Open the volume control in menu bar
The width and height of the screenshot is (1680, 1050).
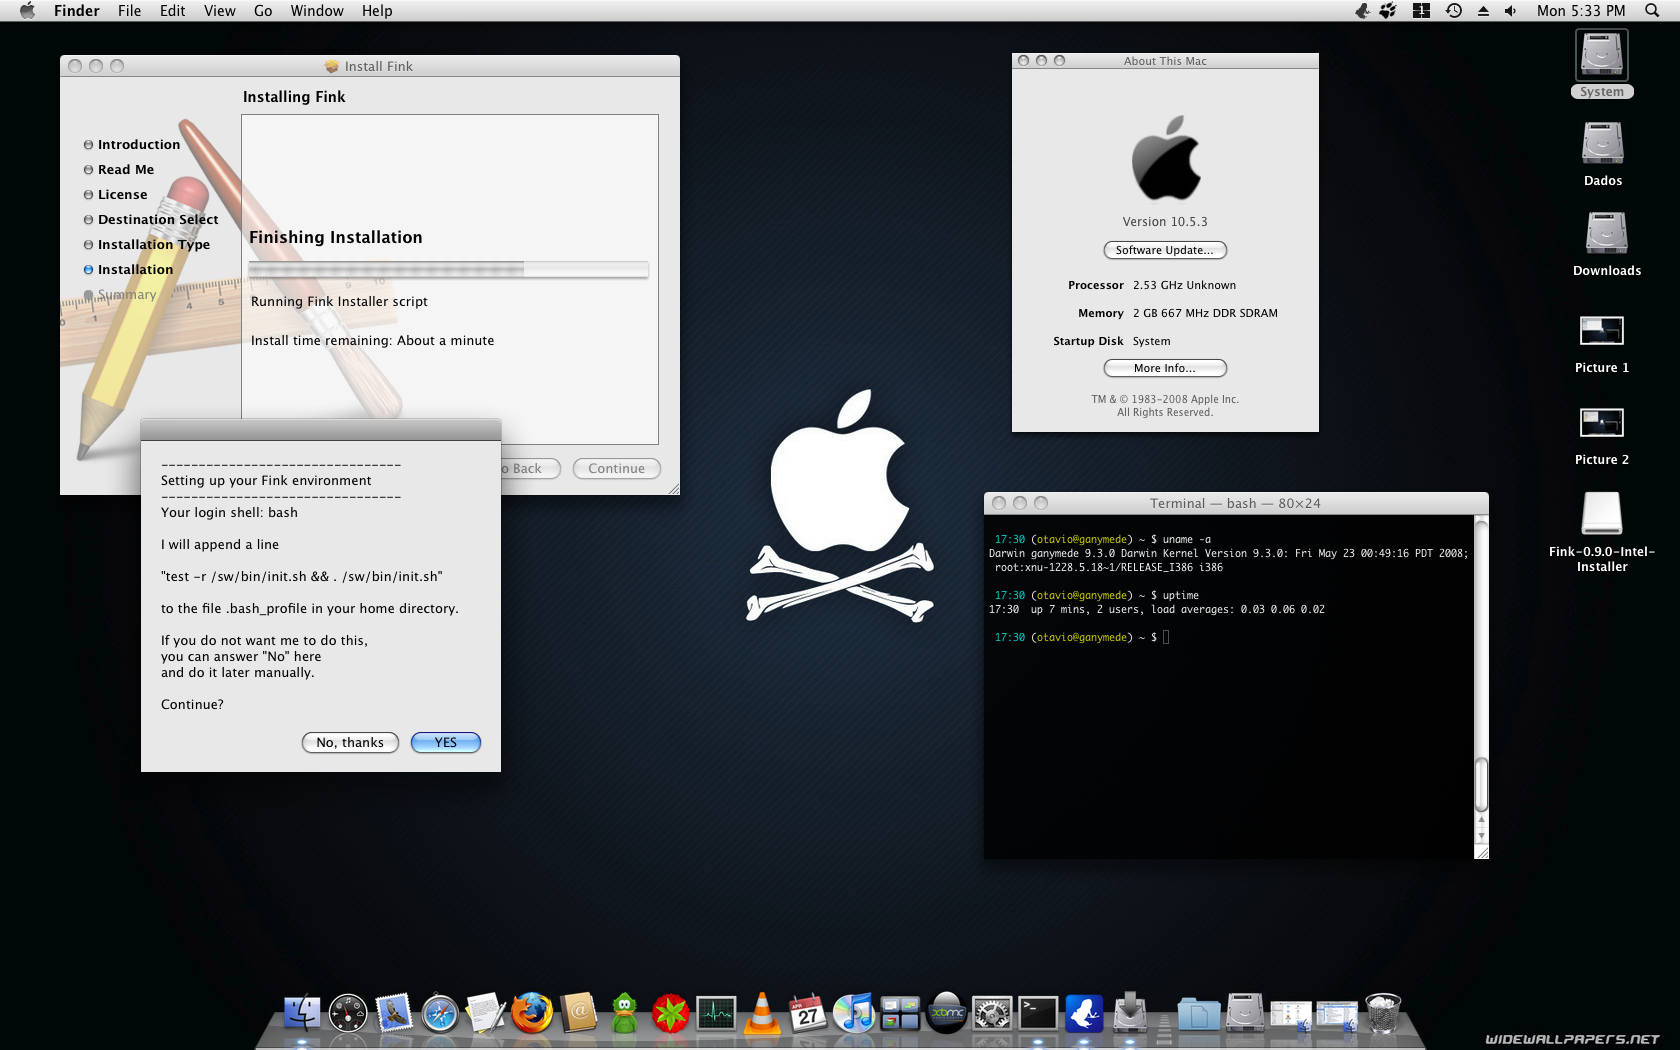coord(1511,11)
